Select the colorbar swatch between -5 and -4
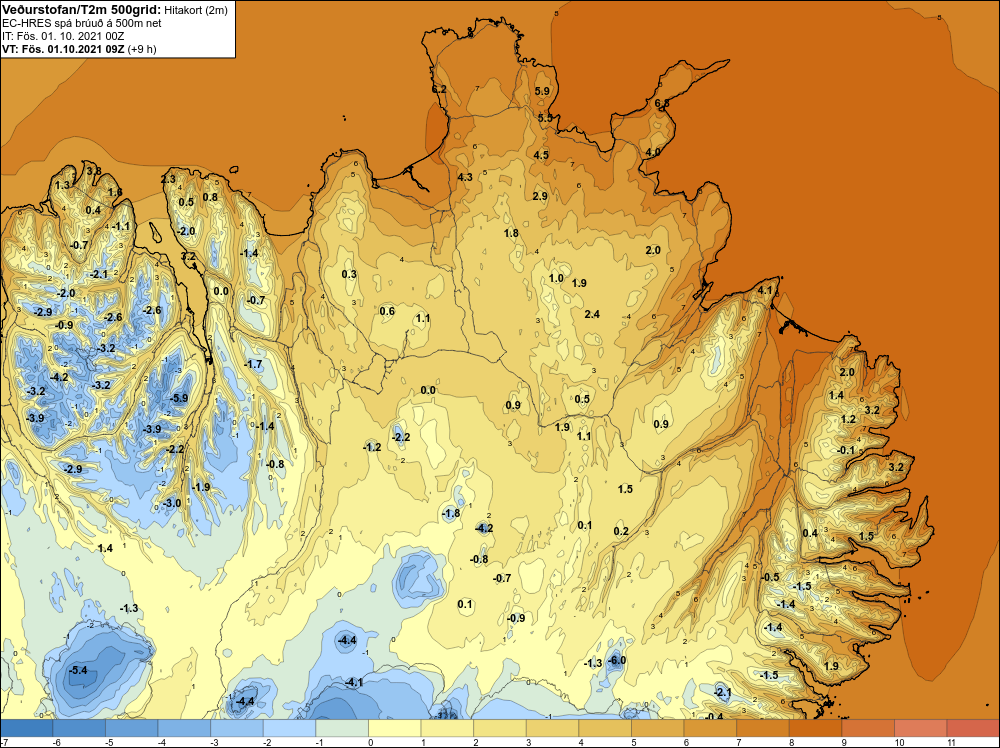 (x=131, y=728)
